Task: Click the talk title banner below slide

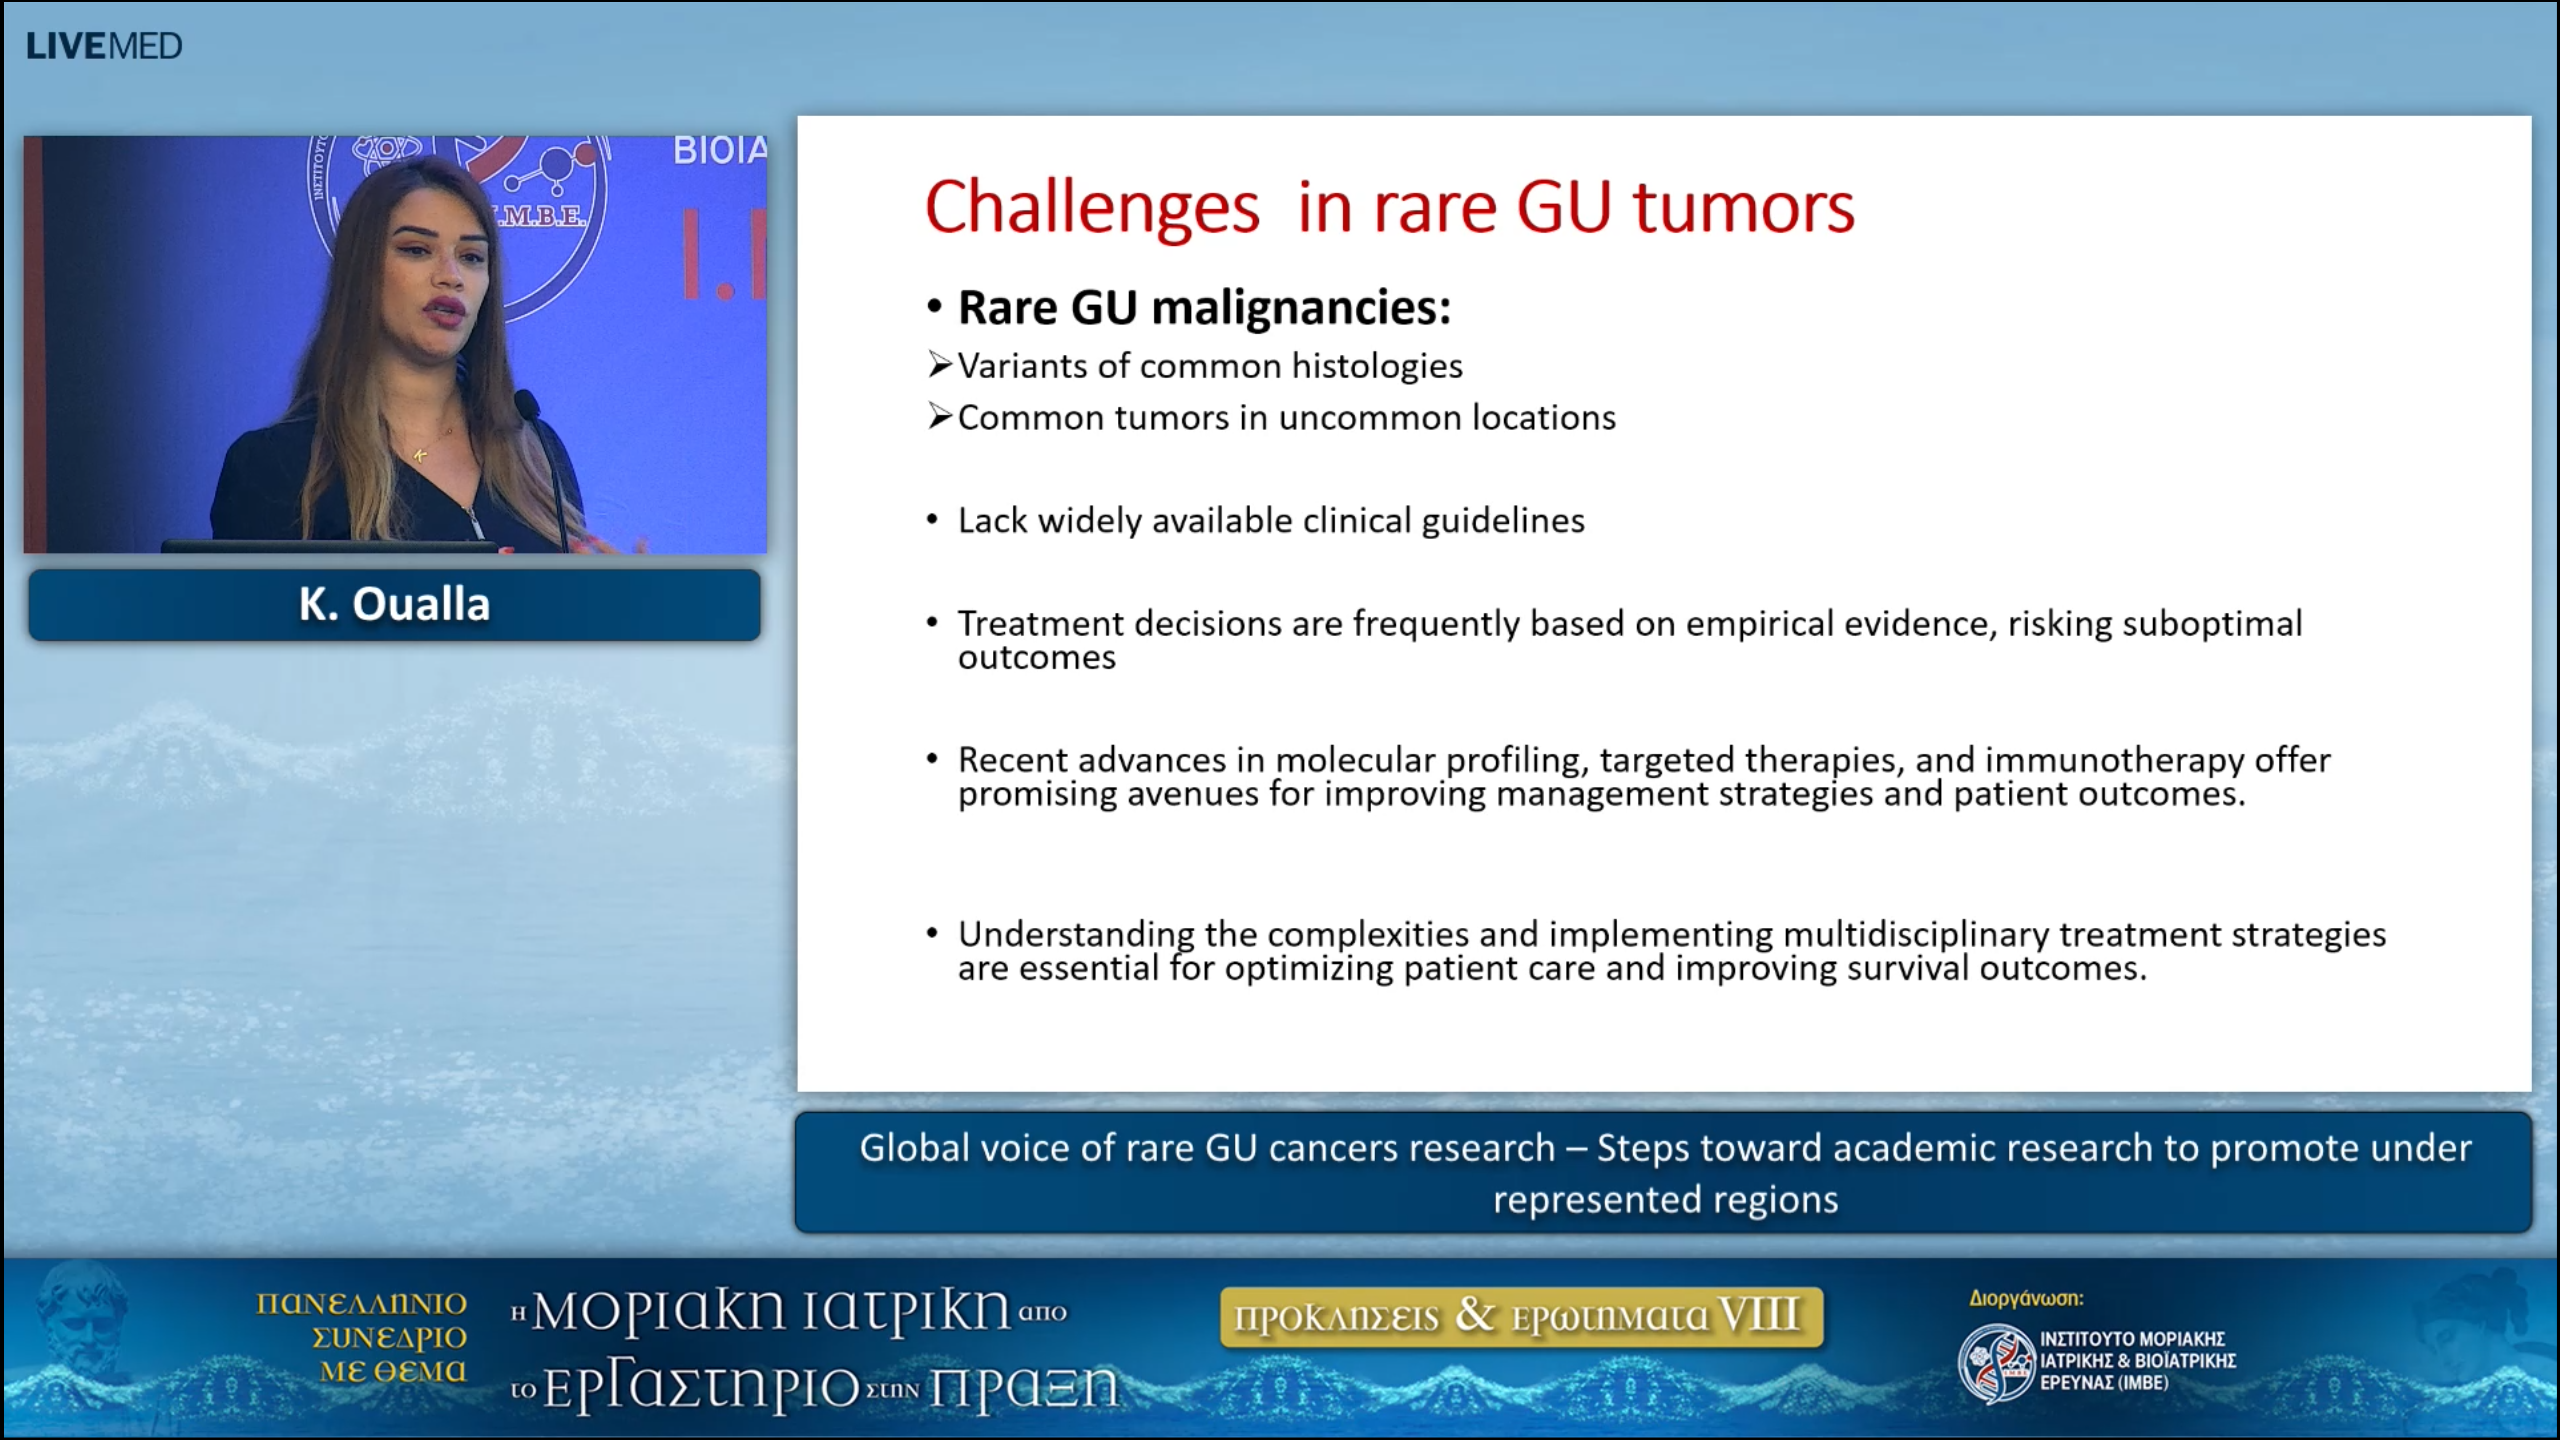Action: [1664, 1172]
